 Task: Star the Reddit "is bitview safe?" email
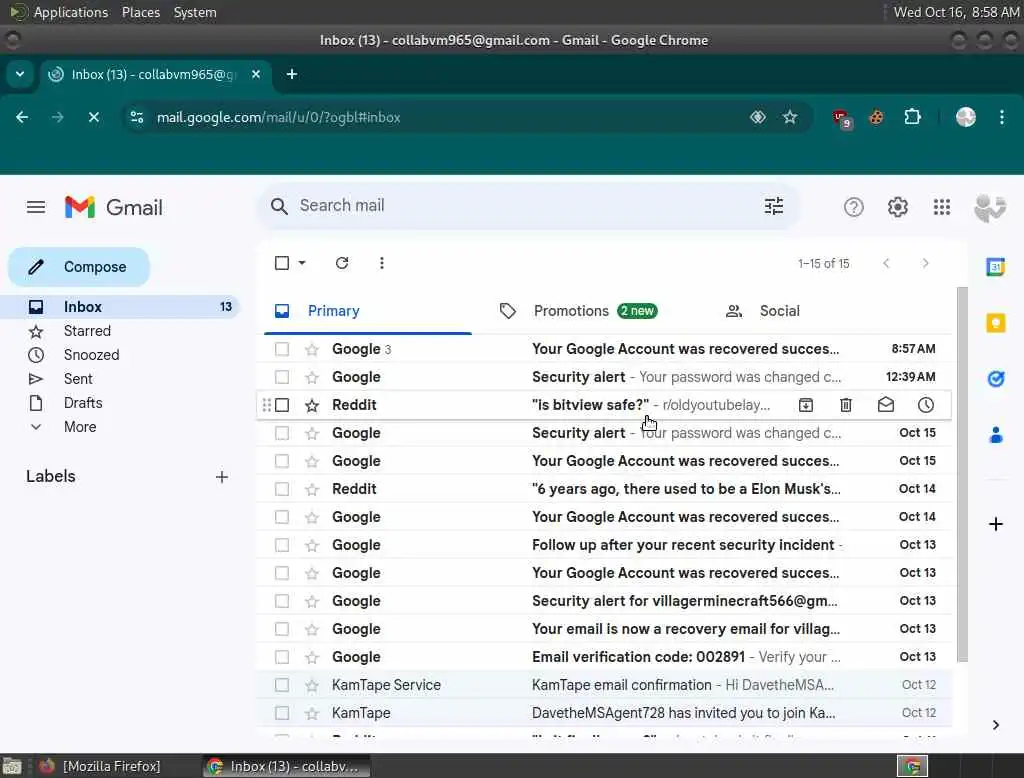[312, 406]
